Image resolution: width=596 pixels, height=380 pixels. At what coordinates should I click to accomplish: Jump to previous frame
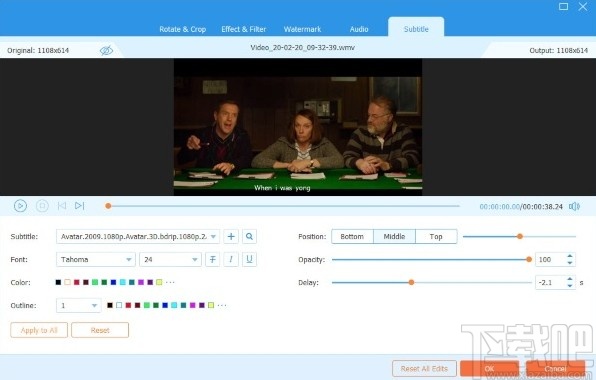(x=62, y=206)
